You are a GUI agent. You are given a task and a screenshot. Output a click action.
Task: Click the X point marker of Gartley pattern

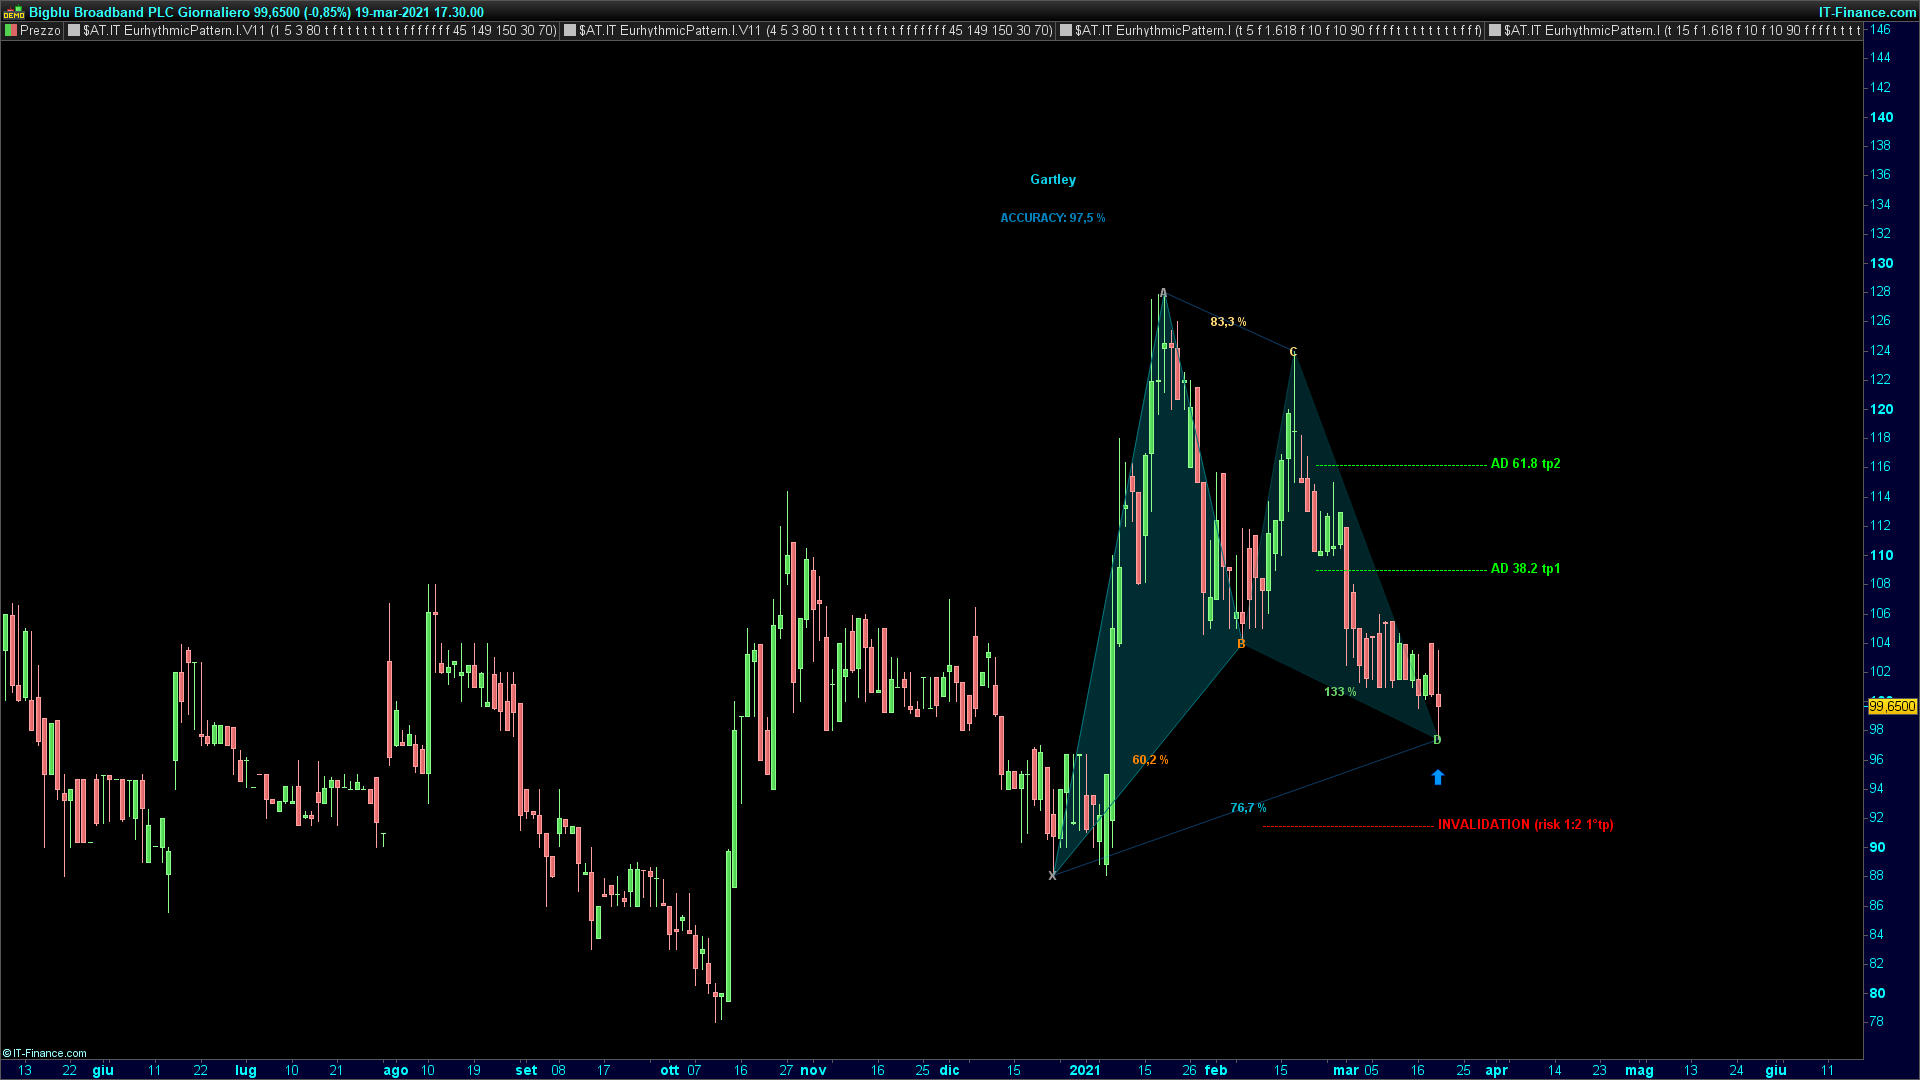click(x=1052, y=876)
